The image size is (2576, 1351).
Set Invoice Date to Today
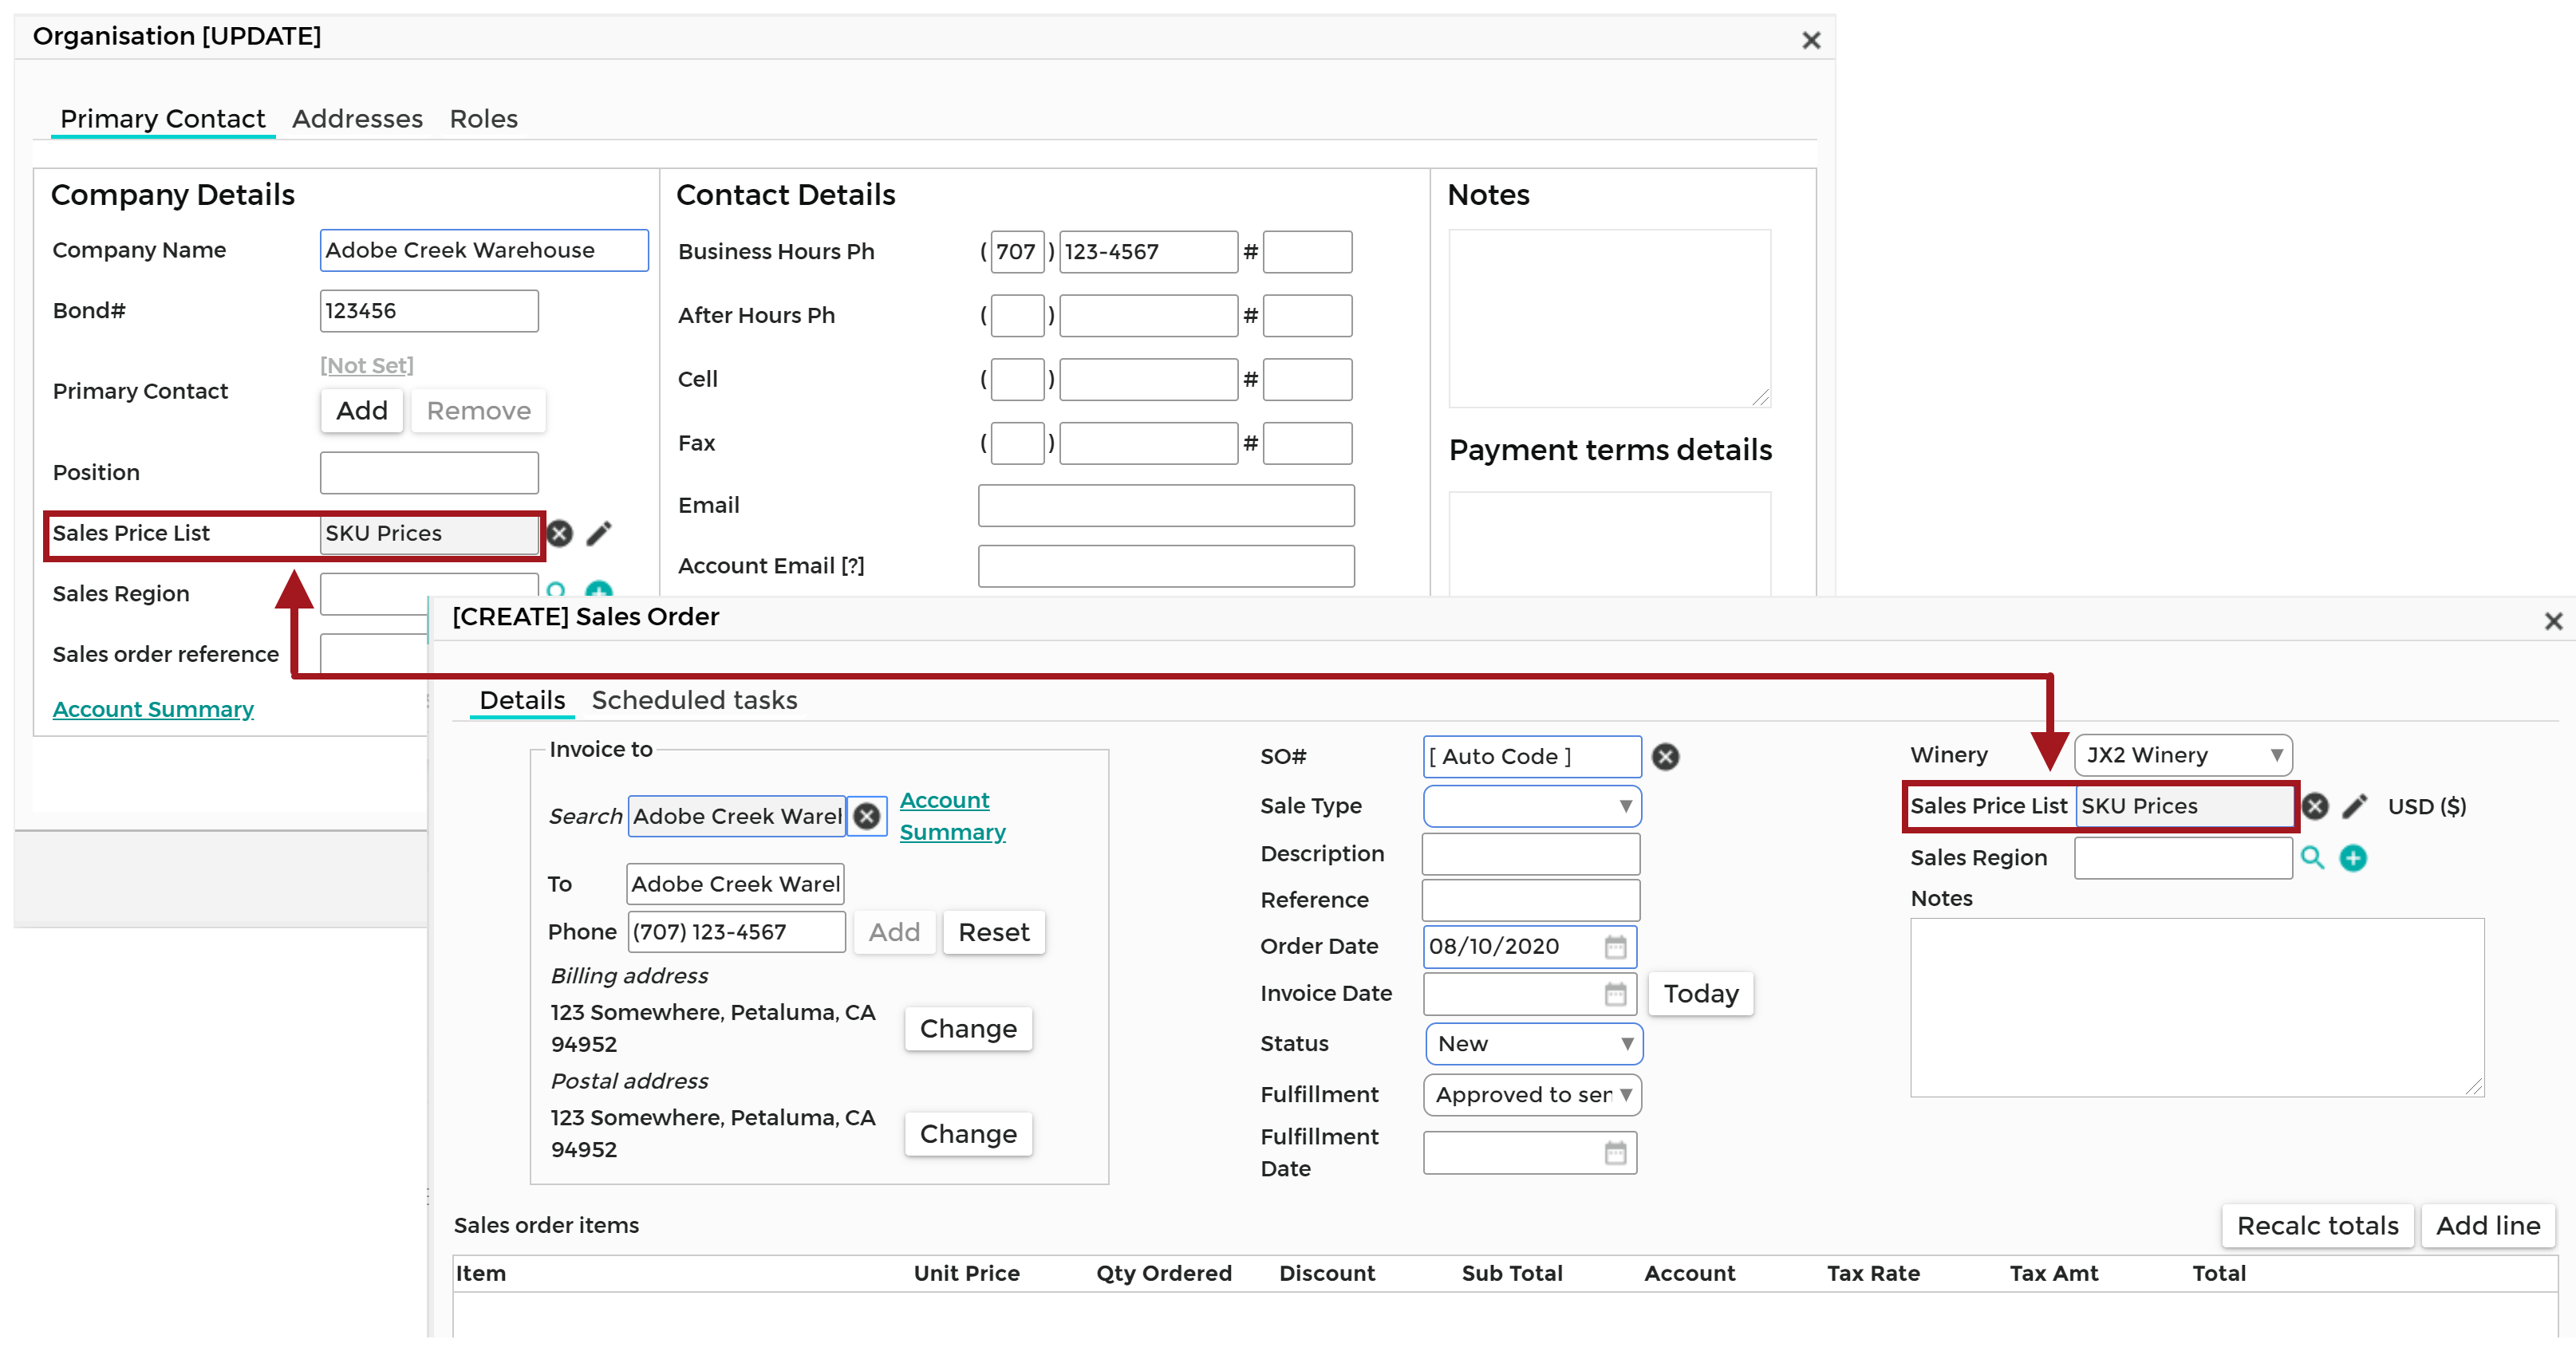pos(1701,994)
